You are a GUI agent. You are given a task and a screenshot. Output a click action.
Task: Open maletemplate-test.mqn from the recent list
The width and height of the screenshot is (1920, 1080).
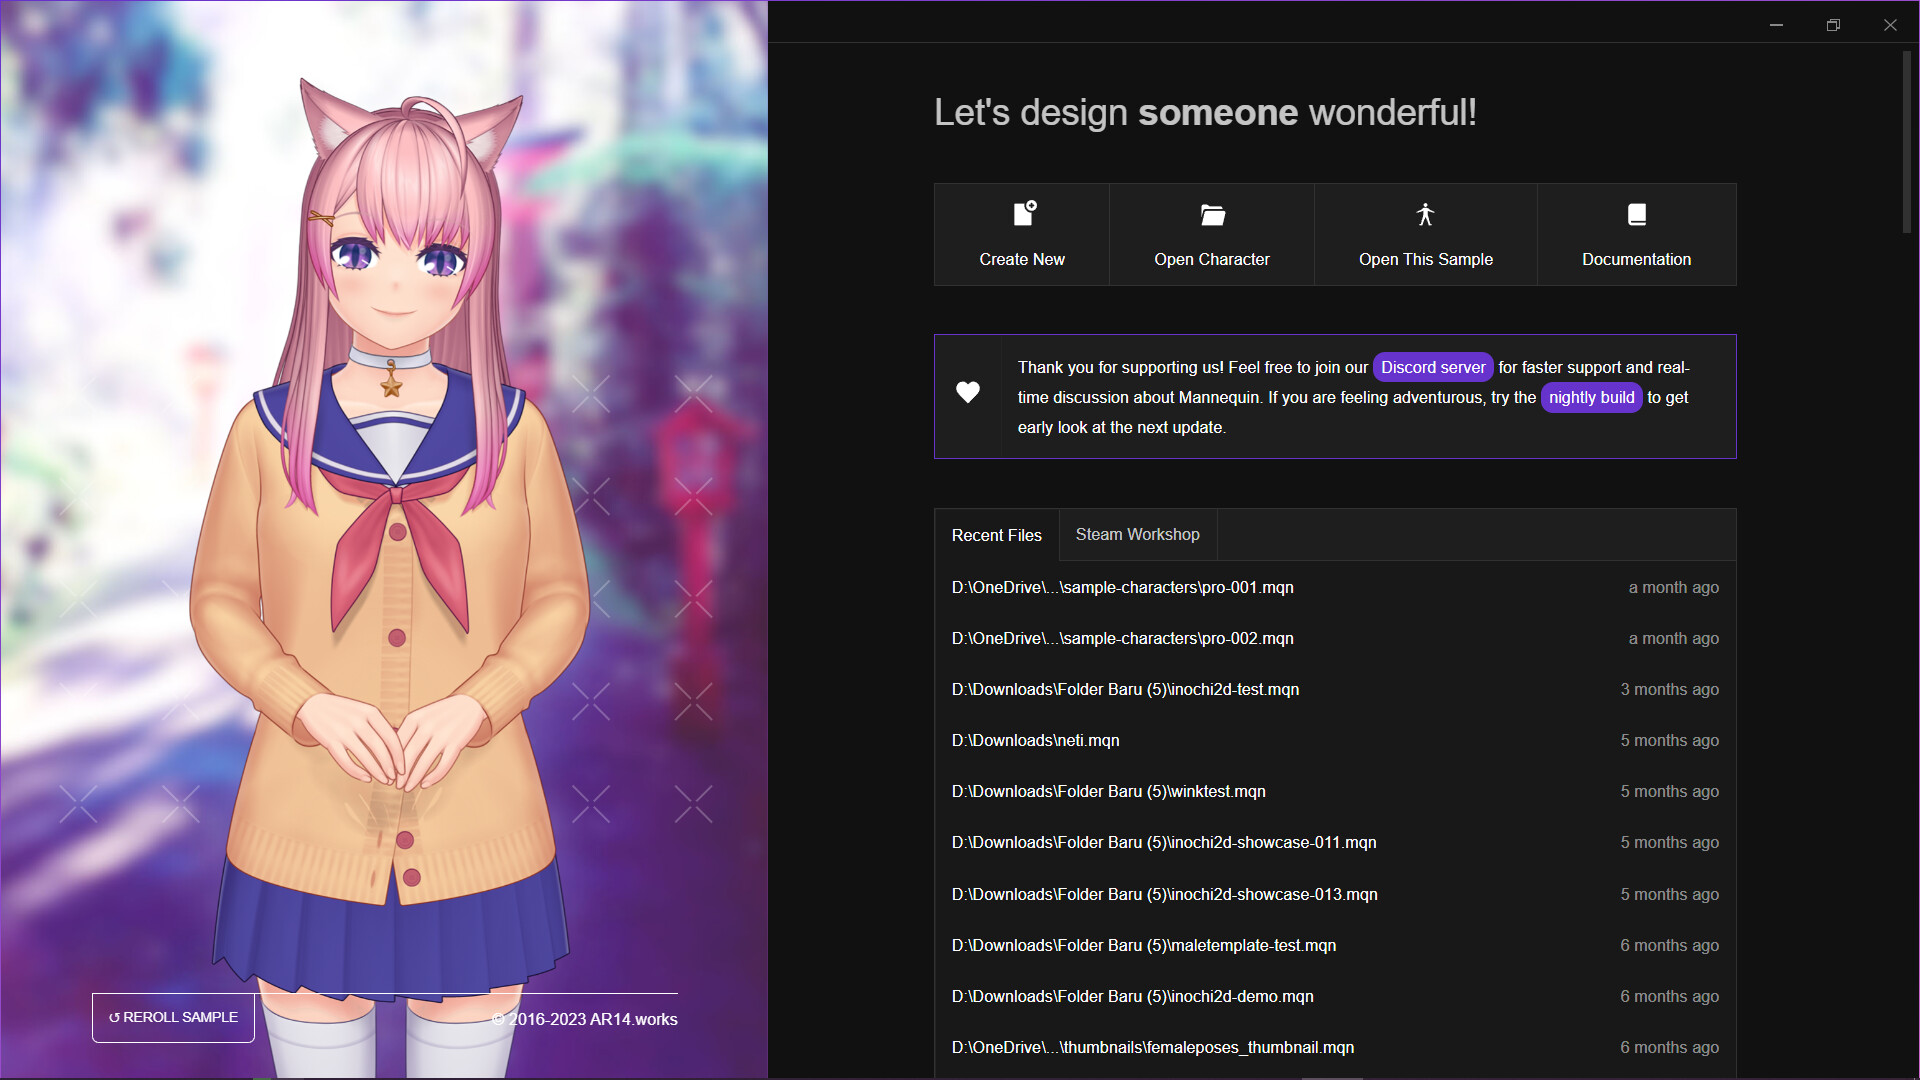click(x=1143, y=945)
